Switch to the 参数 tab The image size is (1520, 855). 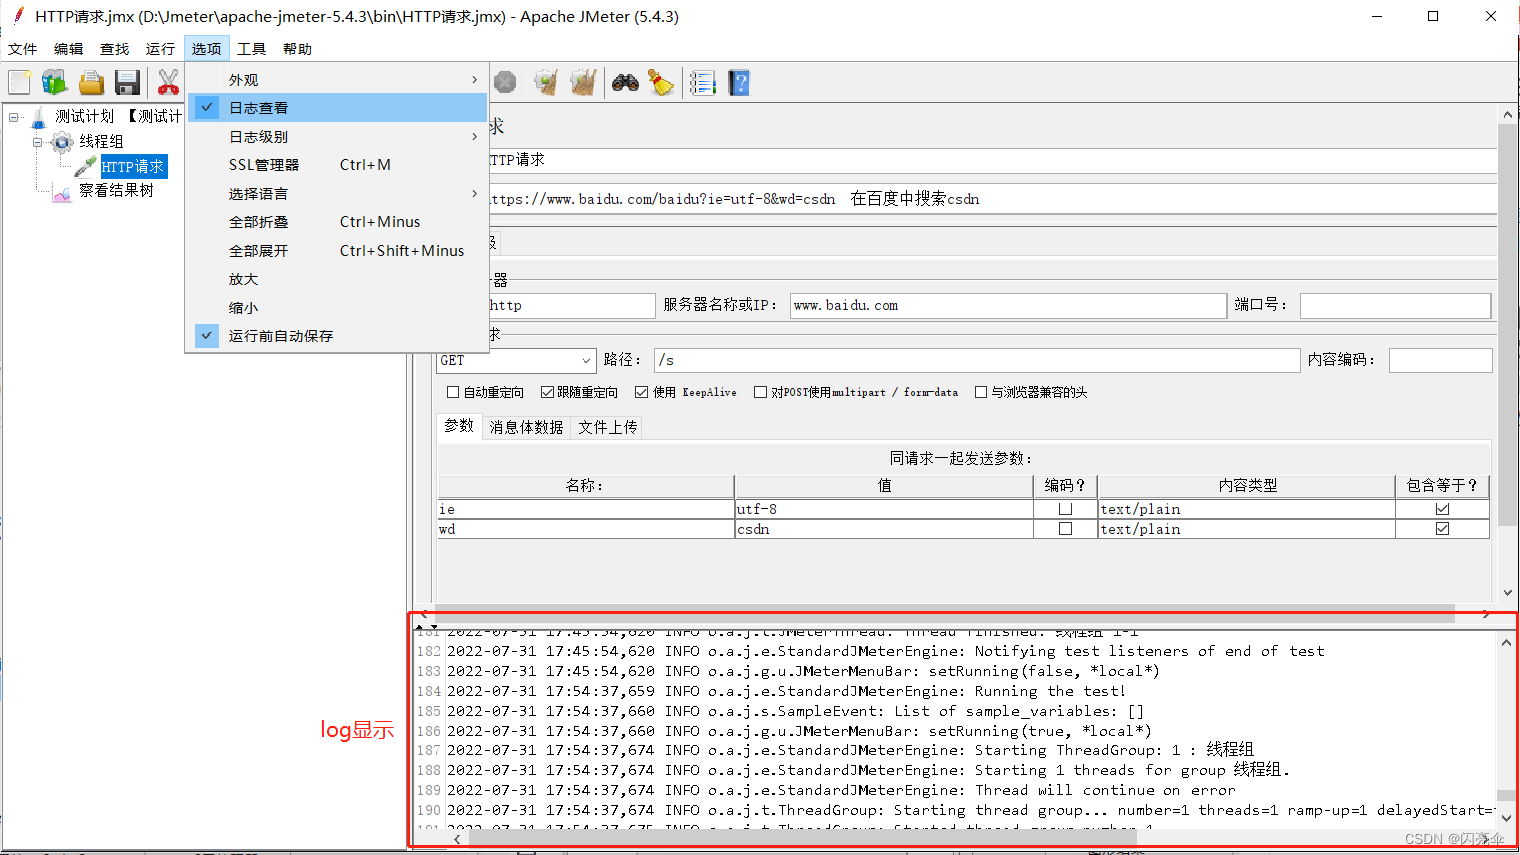(459, 426)
